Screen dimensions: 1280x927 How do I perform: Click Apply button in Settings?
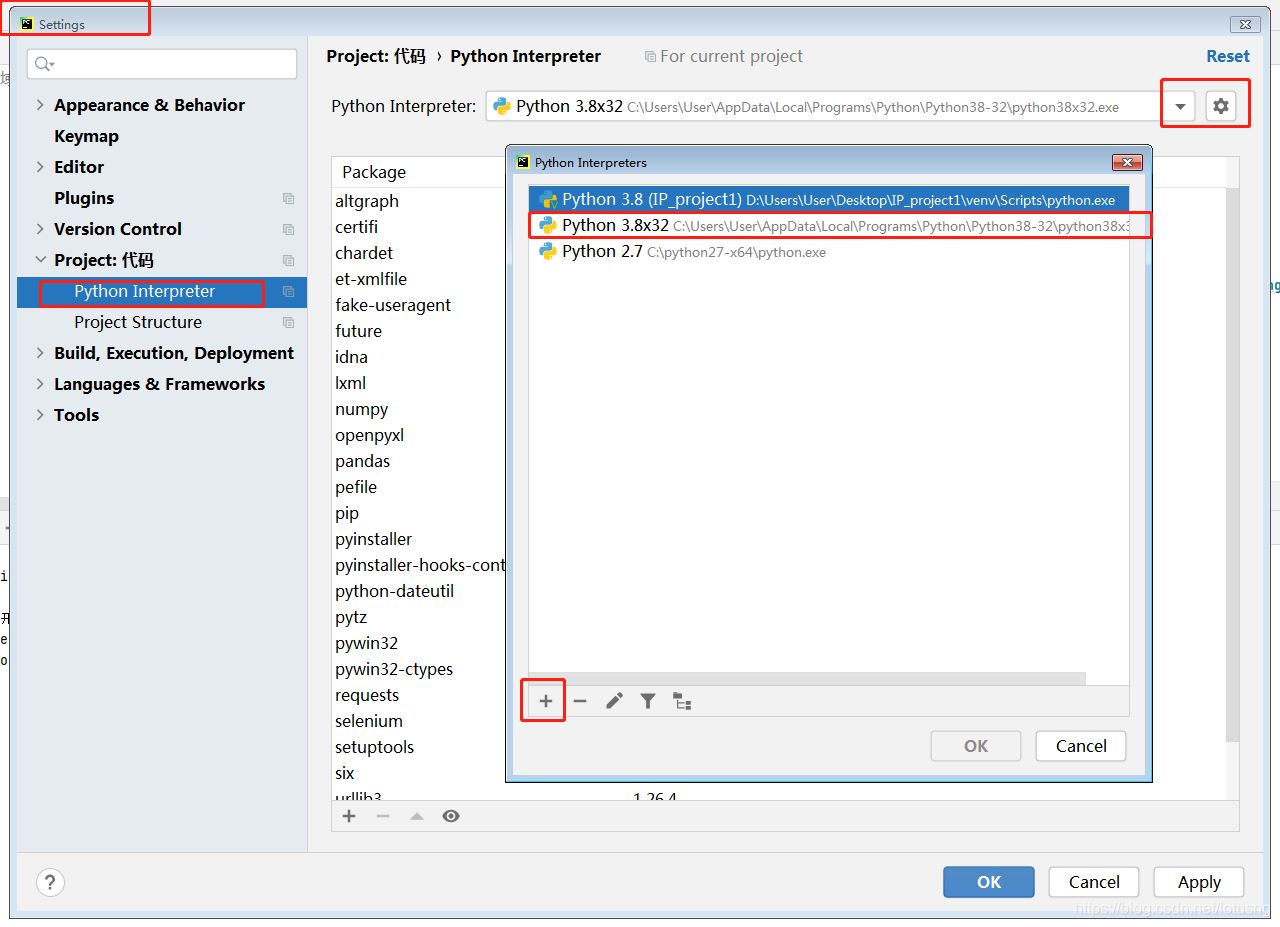1198,882
